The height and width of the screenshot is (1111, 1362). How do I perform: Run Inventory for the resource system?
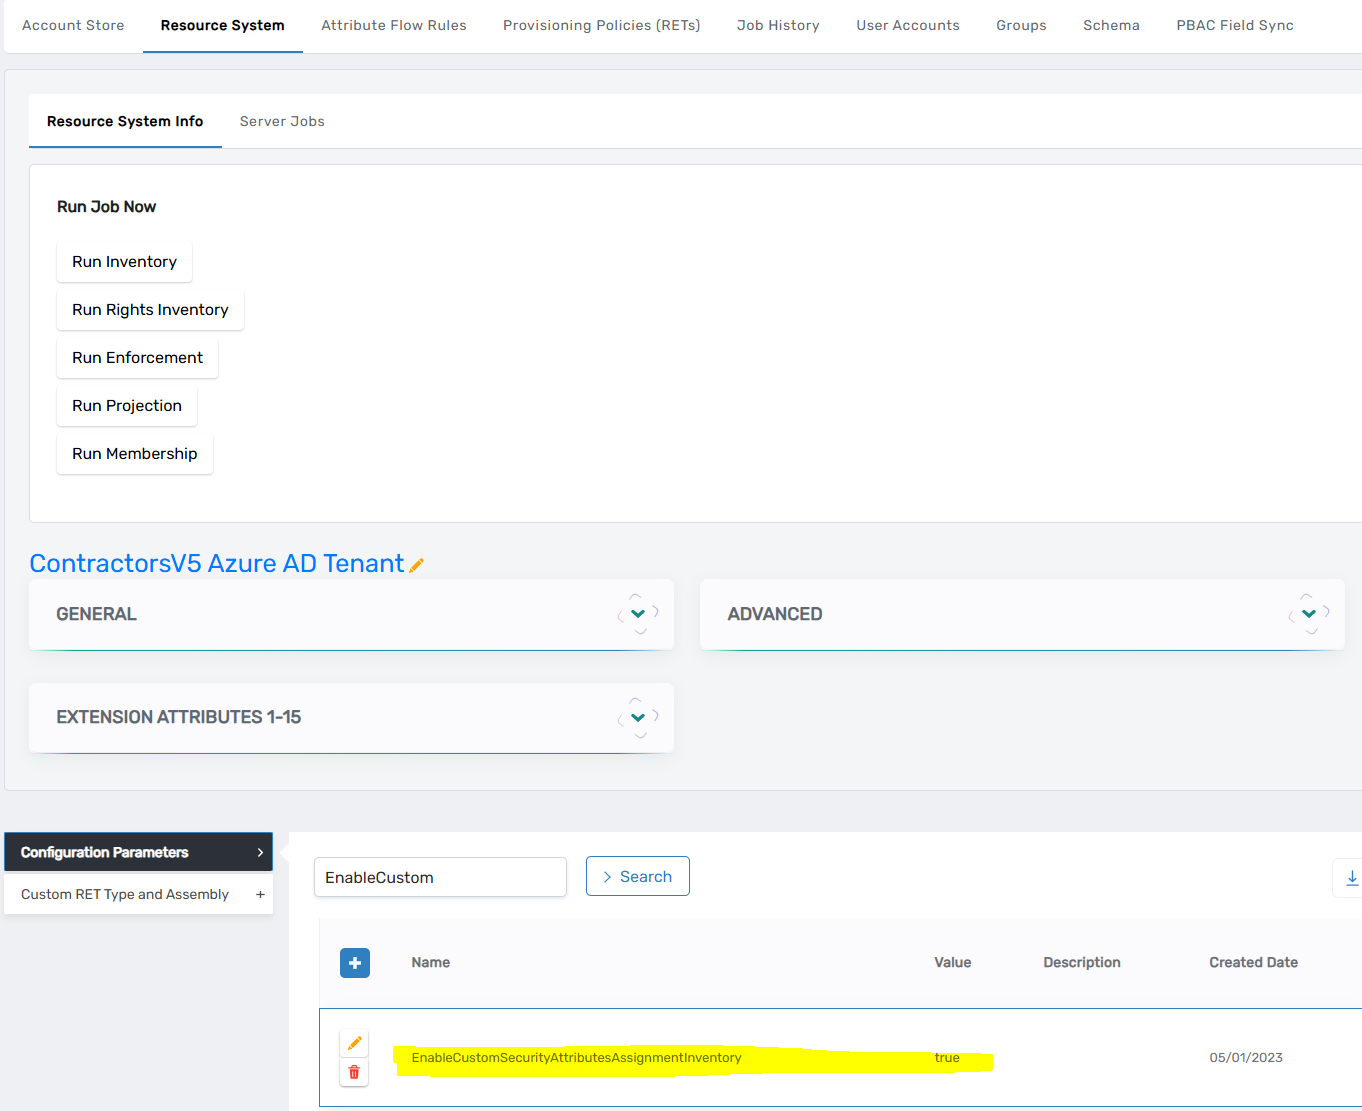pos(124,261)
